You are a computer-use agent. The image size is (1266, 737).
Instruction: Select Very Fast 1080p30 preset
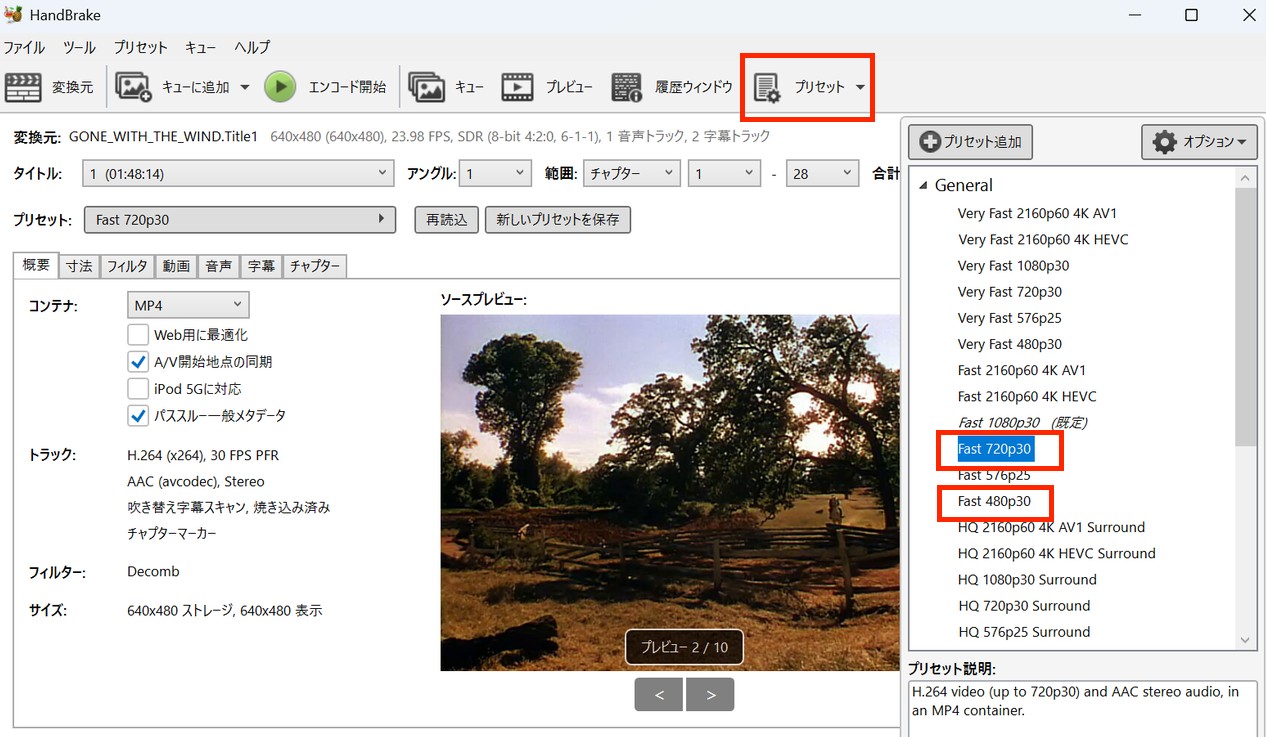[1013, 266]
